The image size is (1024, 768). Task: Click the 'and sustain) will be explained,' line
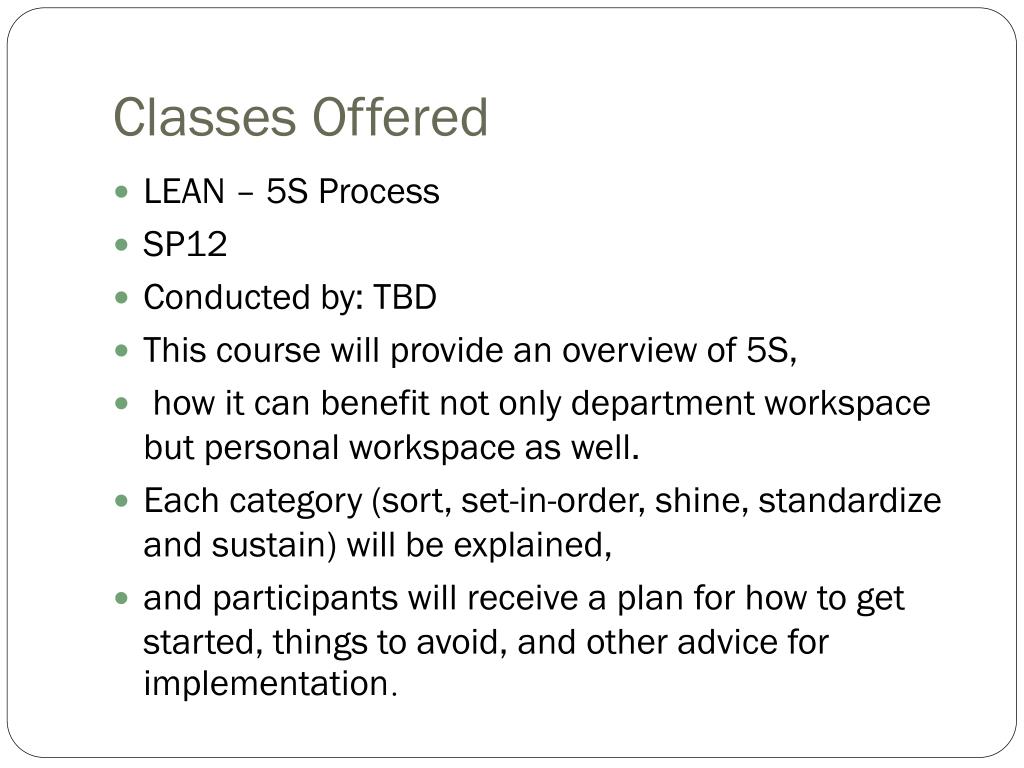(x=377, y=545)
